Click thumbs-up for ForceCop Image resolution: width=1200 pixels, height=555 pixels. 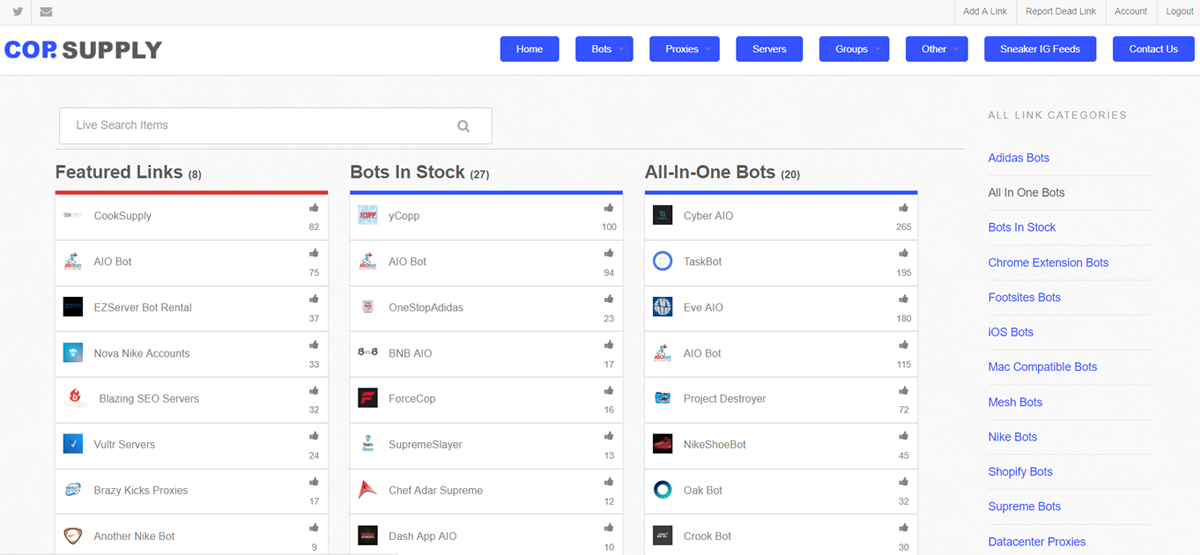pyautogui.click(x=609, y=390)
